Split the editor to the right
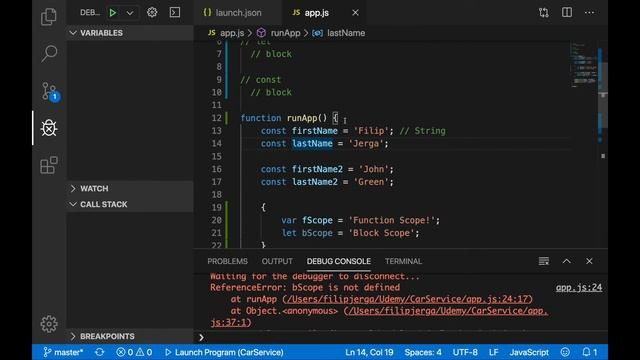Screen dimensions: 640x360 click(x=567, y=12)
